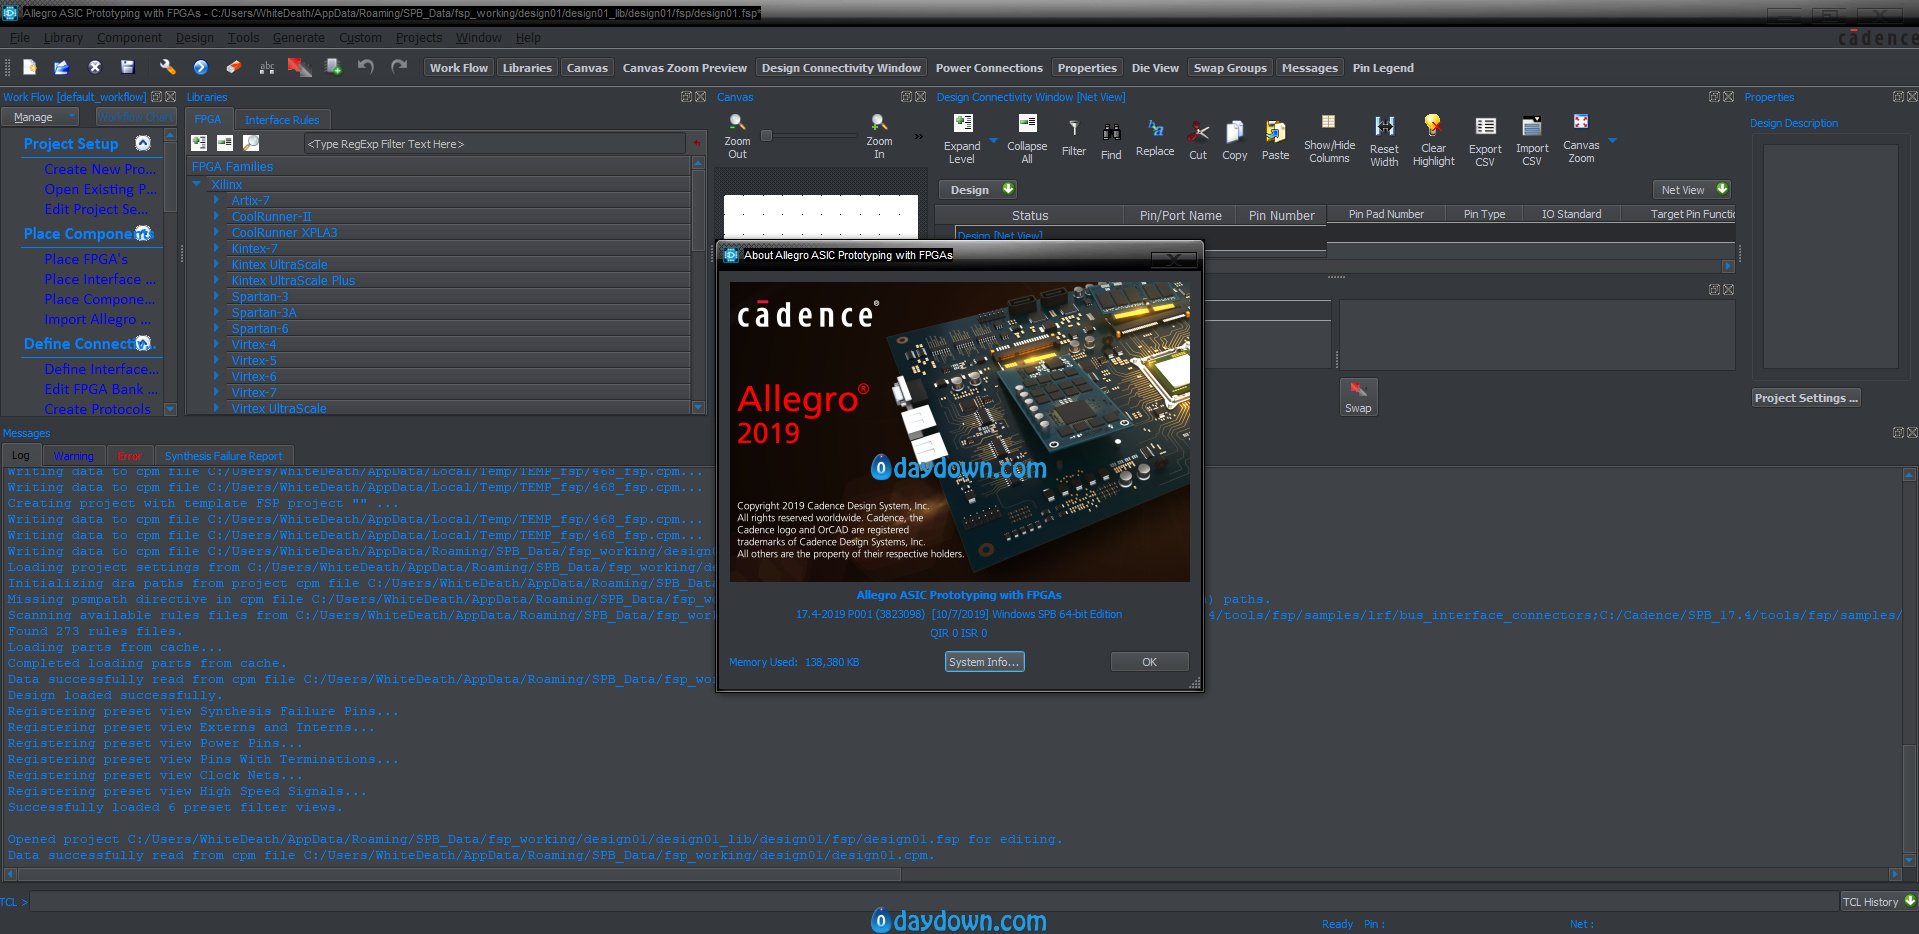Collapse the Project Setup section
Viewport: 1919px width, 934px height.
pos(143,143)
